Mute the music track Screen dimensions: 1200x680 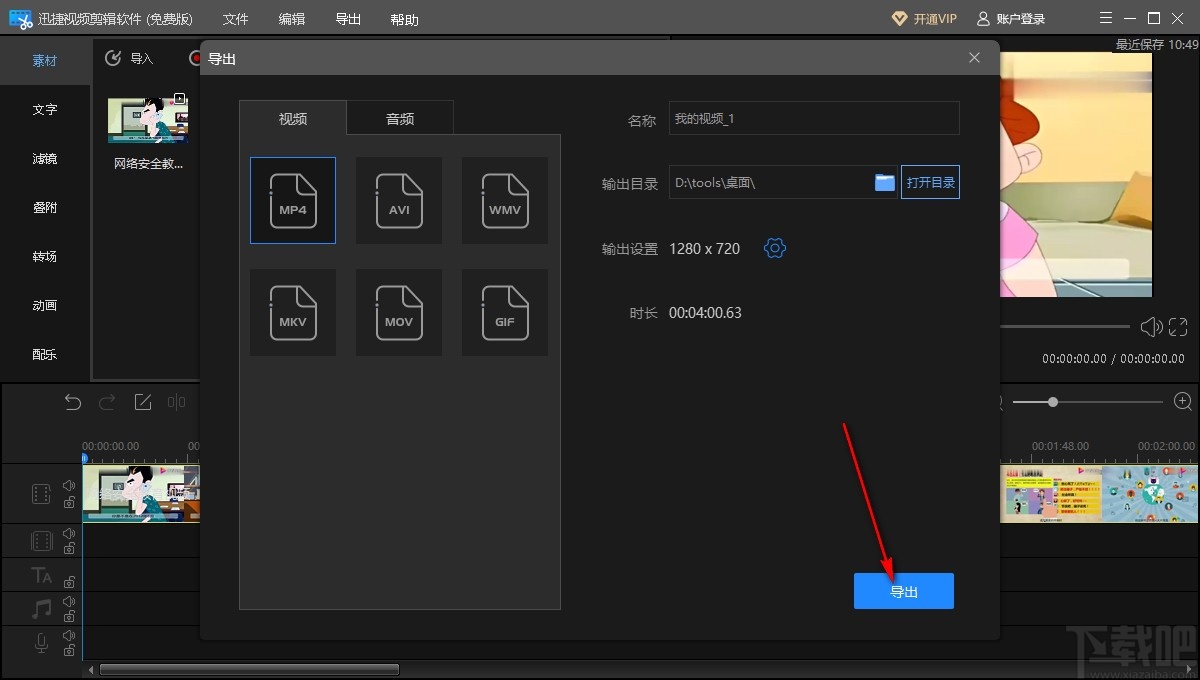[69, 602]
